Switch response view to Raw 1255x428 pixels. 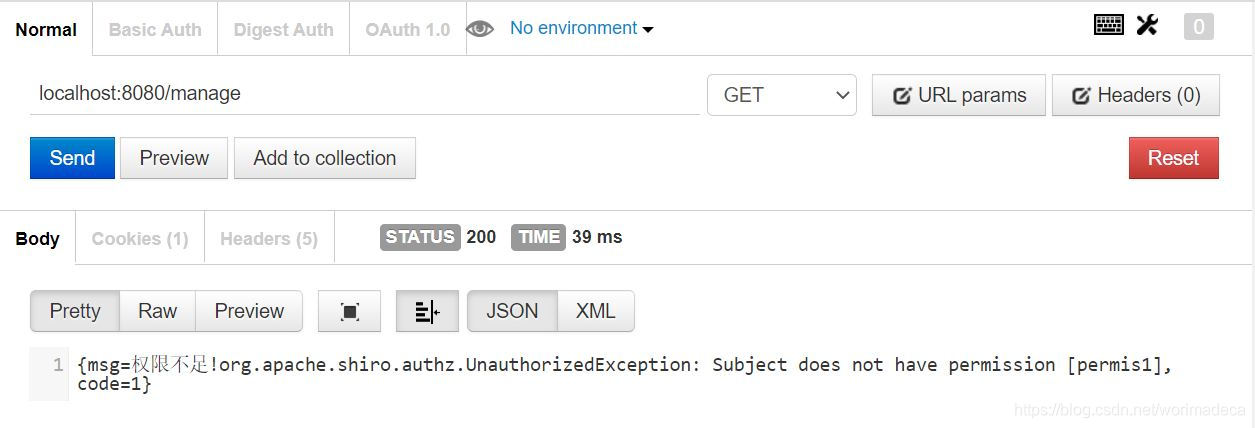pos(157,311)
